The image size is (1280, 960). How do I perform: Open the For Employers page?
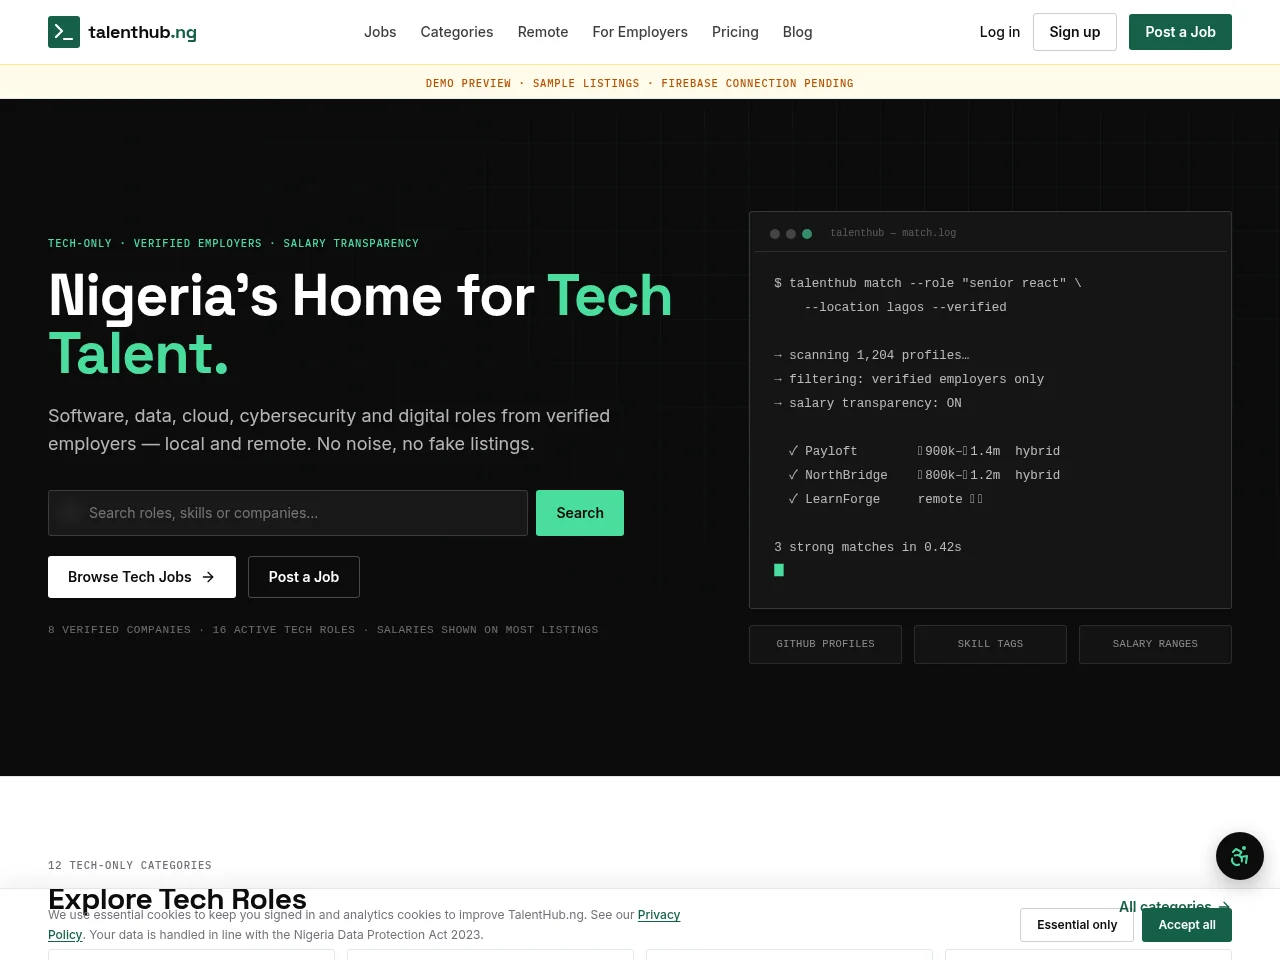tap(640, 32)
